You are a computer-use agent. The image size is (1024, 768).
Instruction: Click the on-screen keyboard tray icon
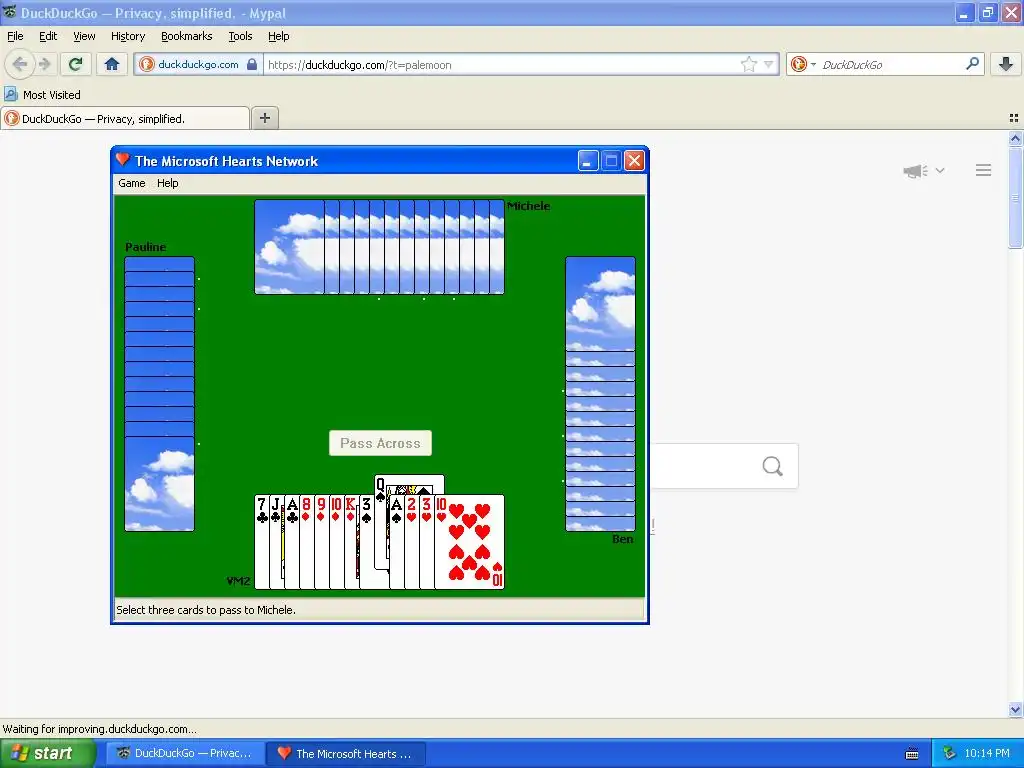912,754
